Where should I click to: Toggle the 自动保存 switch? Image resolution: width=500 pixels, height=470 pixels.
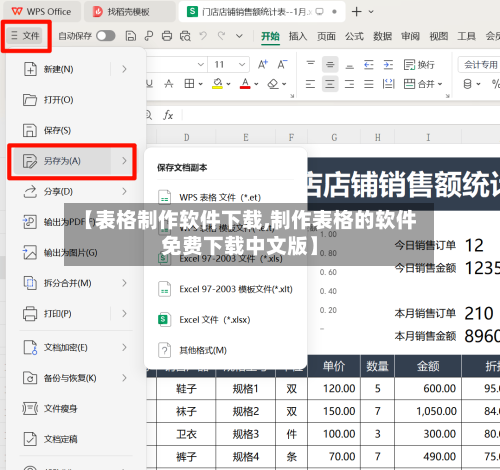tap(106, 36)
